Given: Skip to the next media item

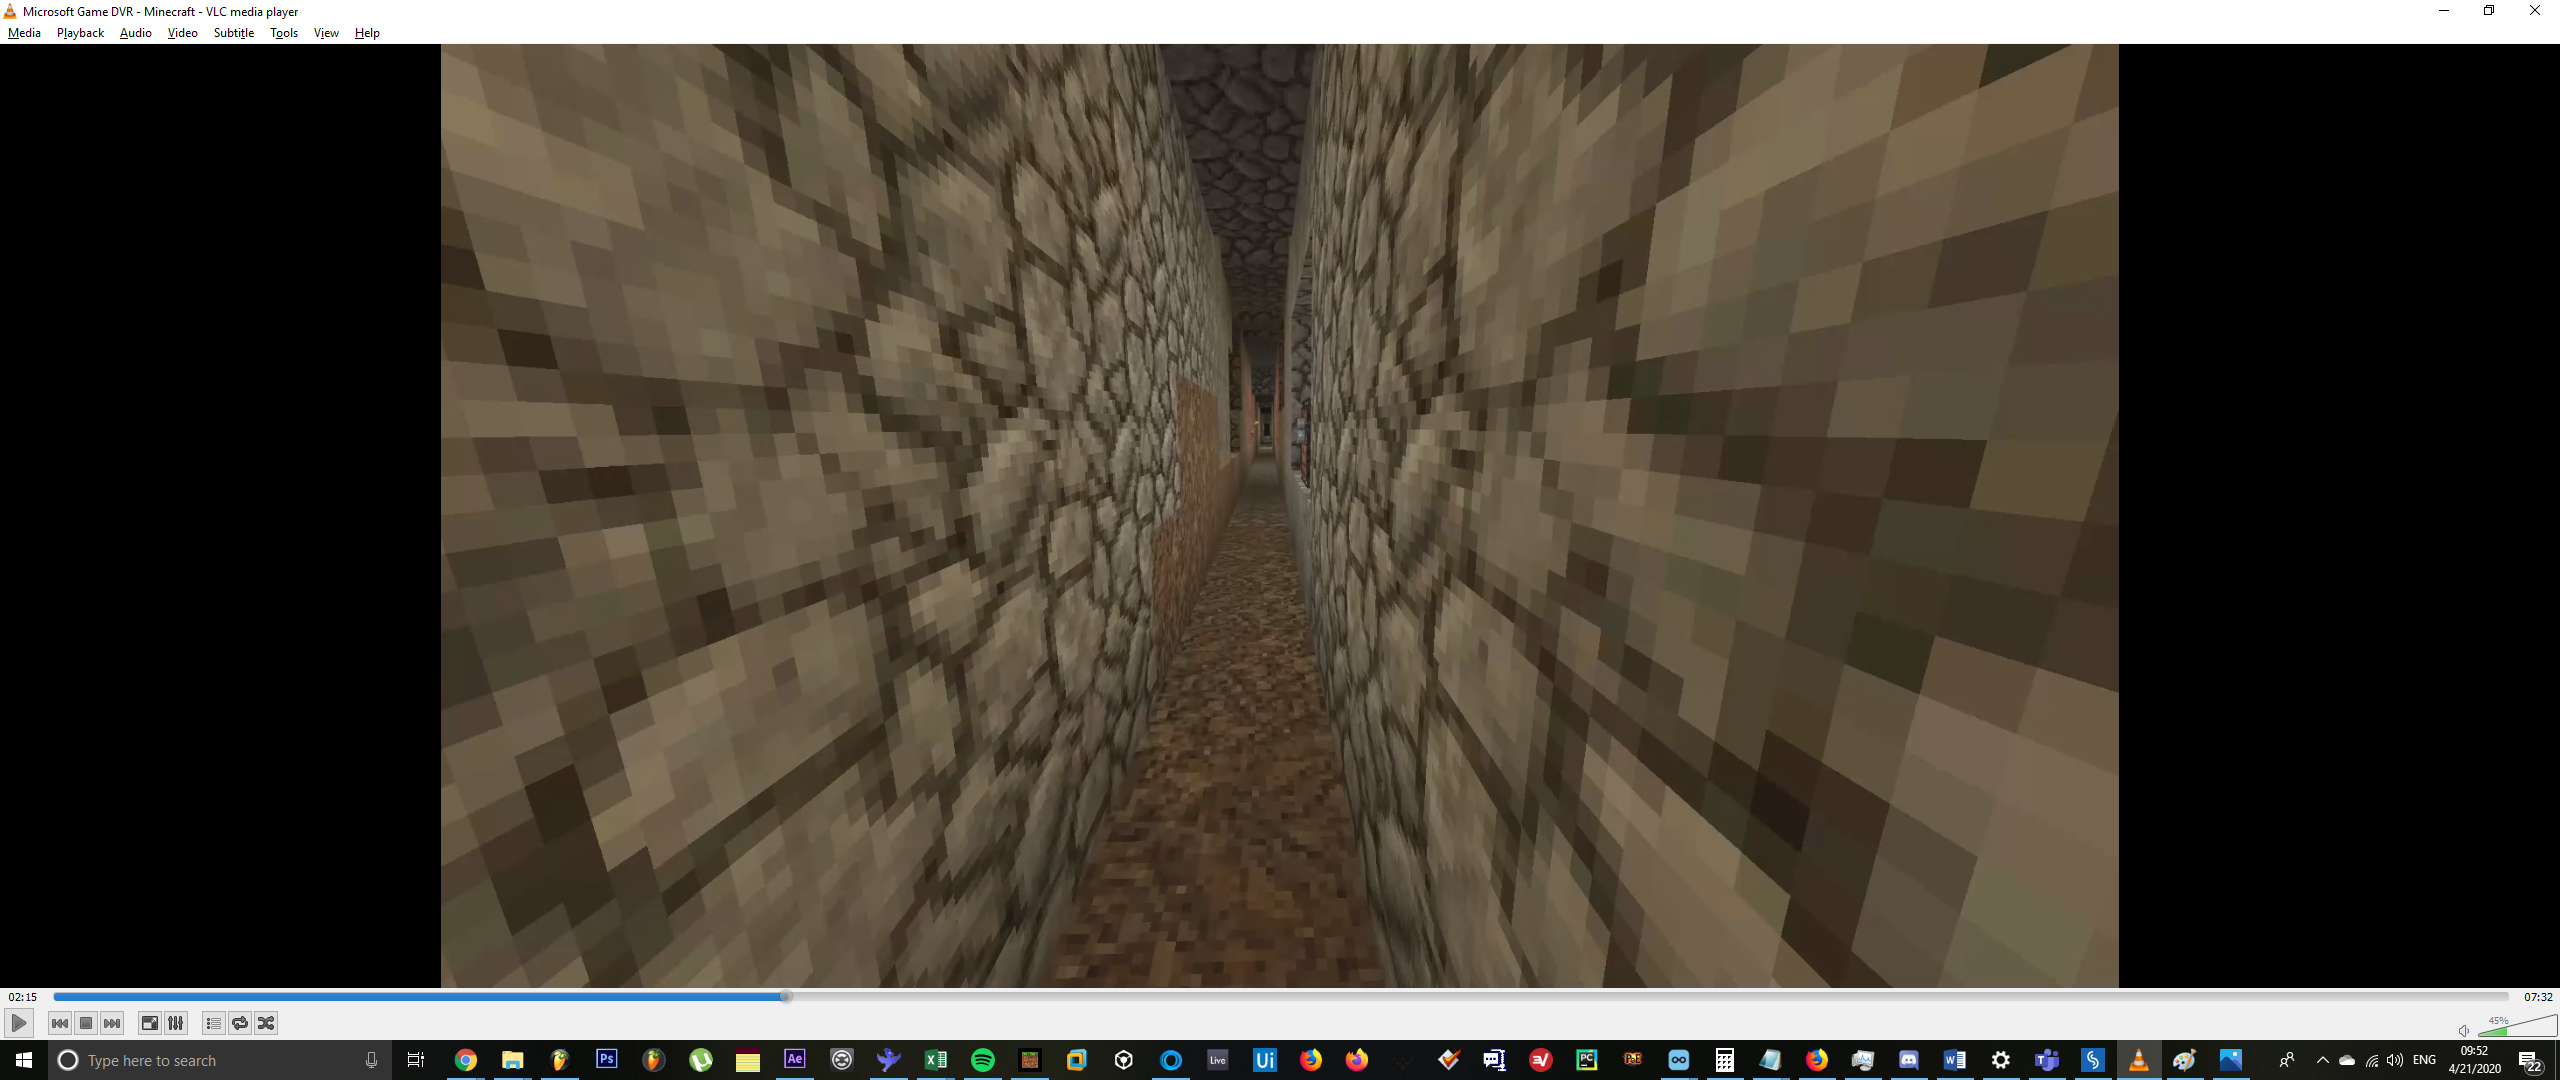Looking at the screenshot, I should [112, 1023].
